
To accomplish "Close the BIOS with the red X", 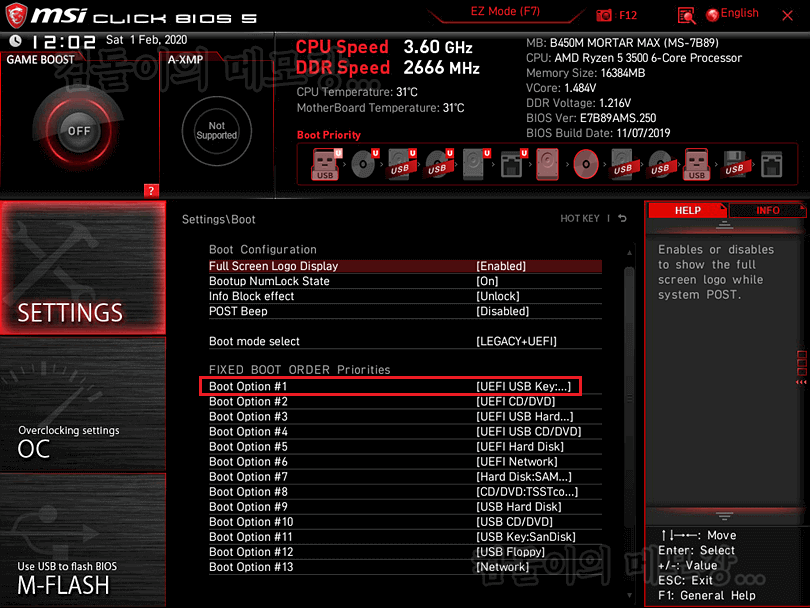I will [x=787, y=15].
